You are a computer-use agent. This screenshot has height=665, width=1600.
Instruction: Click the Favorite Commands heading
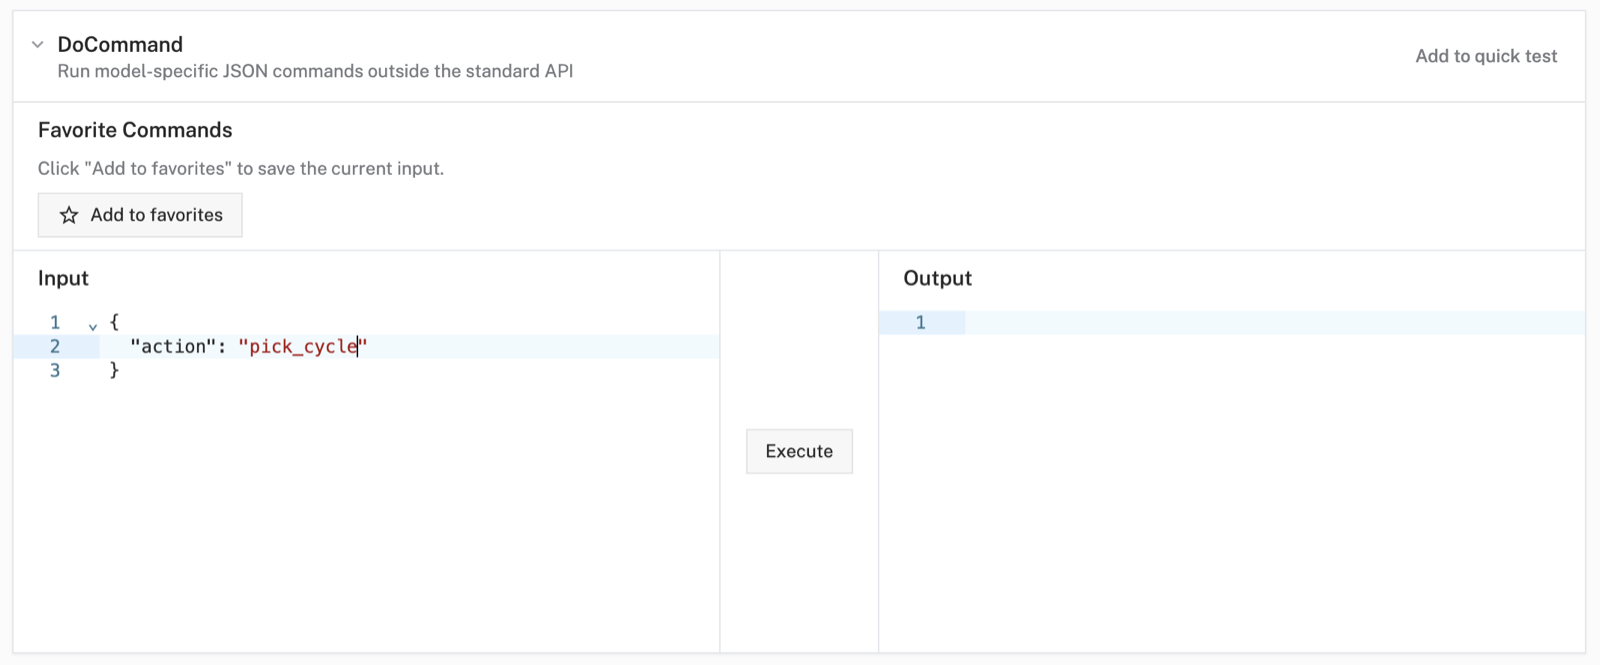pyautogui.click(x=135, y=130)
